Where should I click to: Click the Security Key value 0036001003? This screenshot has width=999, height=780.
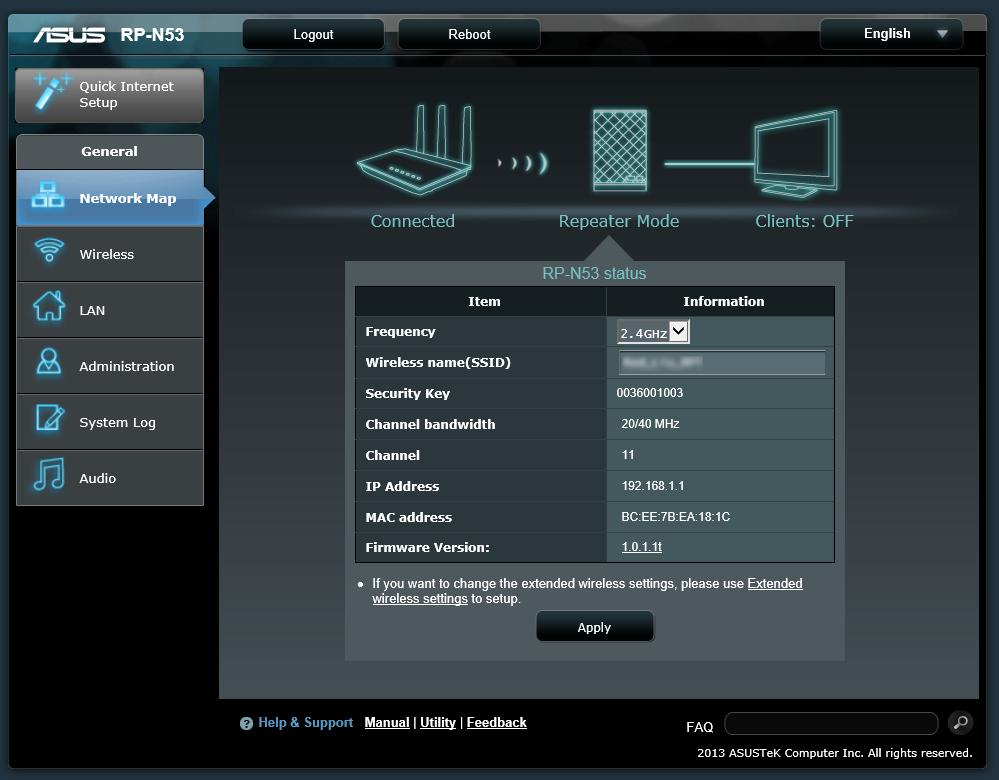click(649, 393)
